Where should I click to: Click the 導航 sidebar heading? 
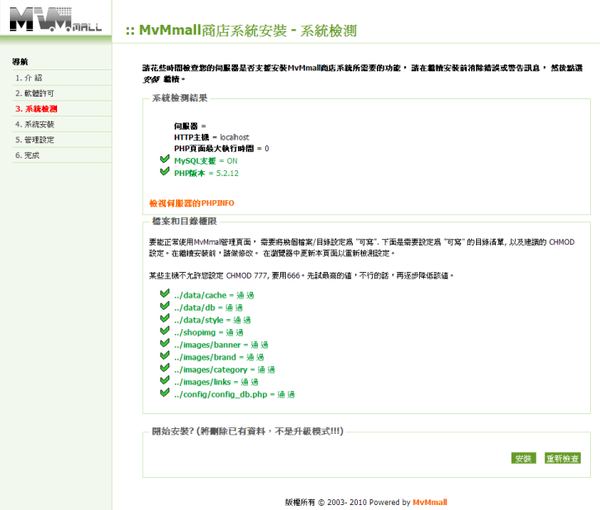(x=20, y=62)
